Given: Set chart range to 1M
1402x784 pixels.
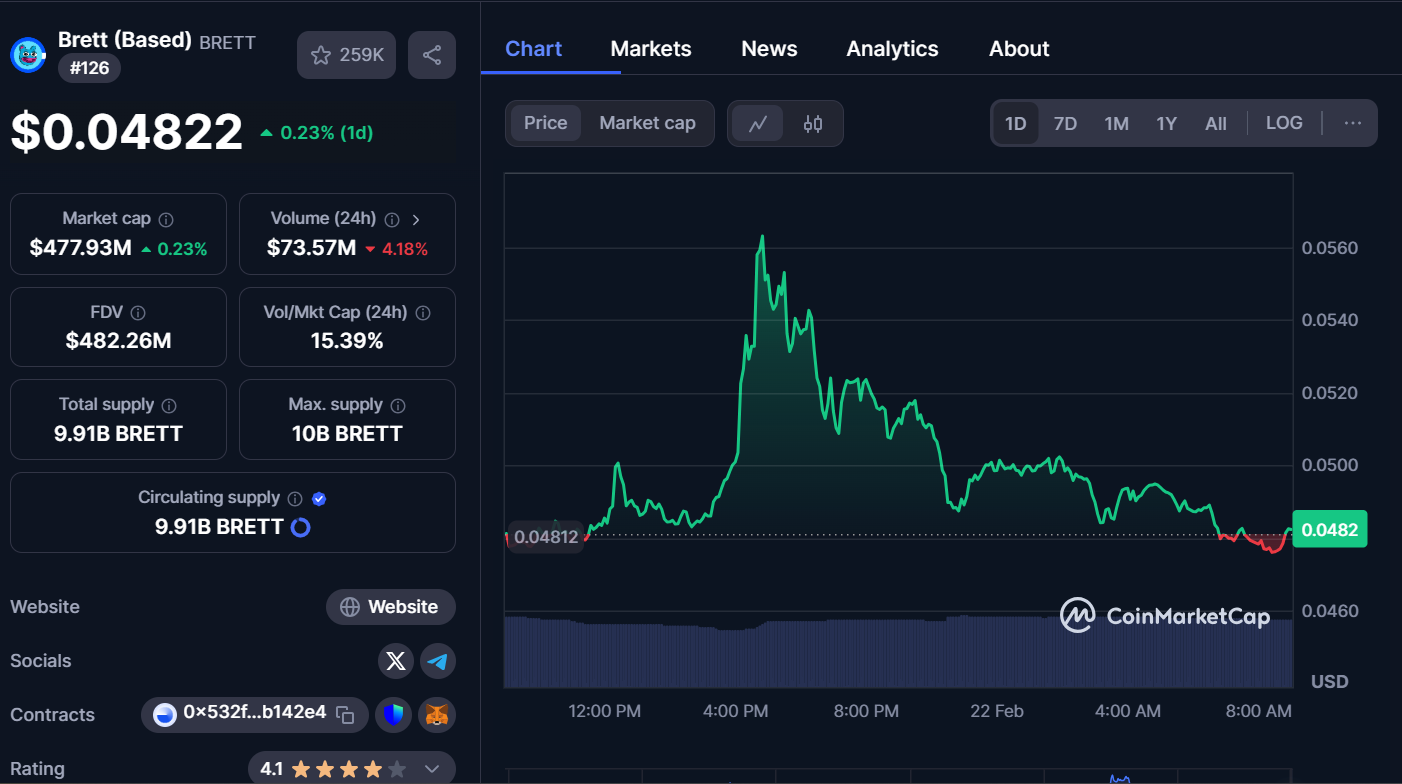Looking at the screenshot, I should [x=1117, y=124].
